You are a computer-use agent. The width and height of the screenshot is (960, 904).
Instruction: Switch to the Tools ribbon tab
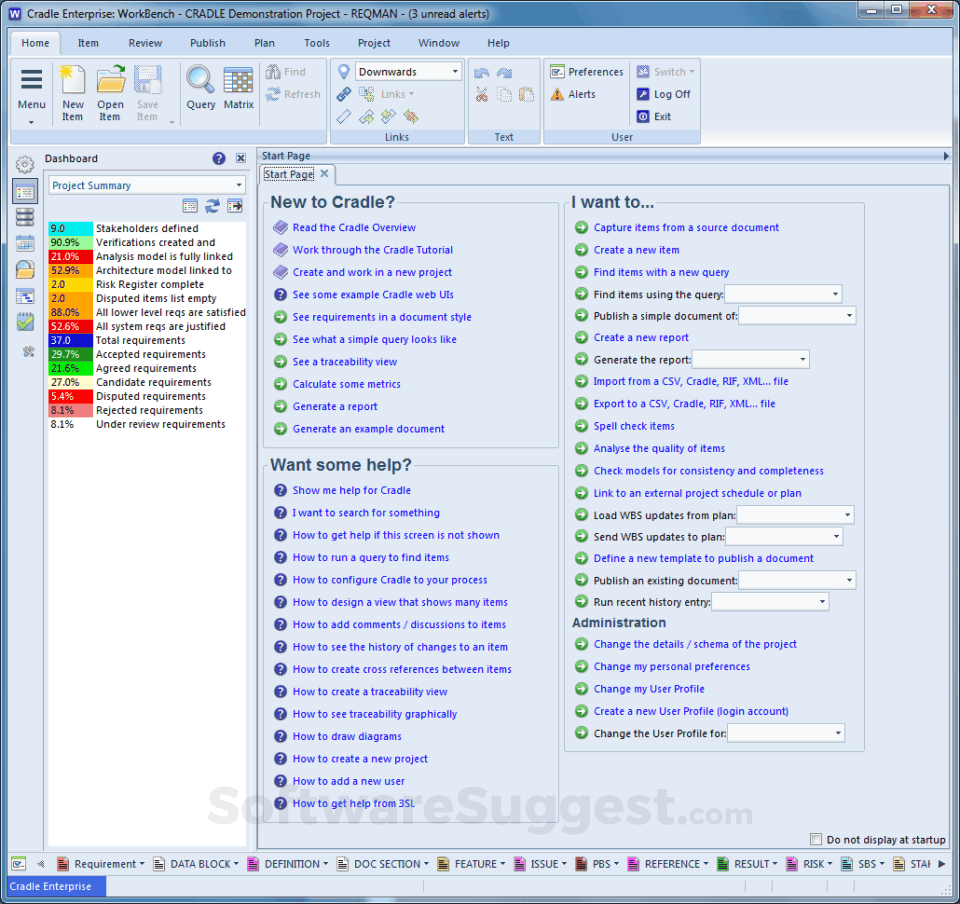coord(317,43)
